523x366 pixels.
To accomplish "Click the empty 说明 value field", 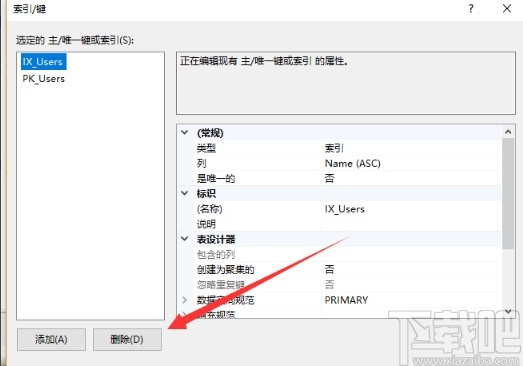I will tap(412, 224).
